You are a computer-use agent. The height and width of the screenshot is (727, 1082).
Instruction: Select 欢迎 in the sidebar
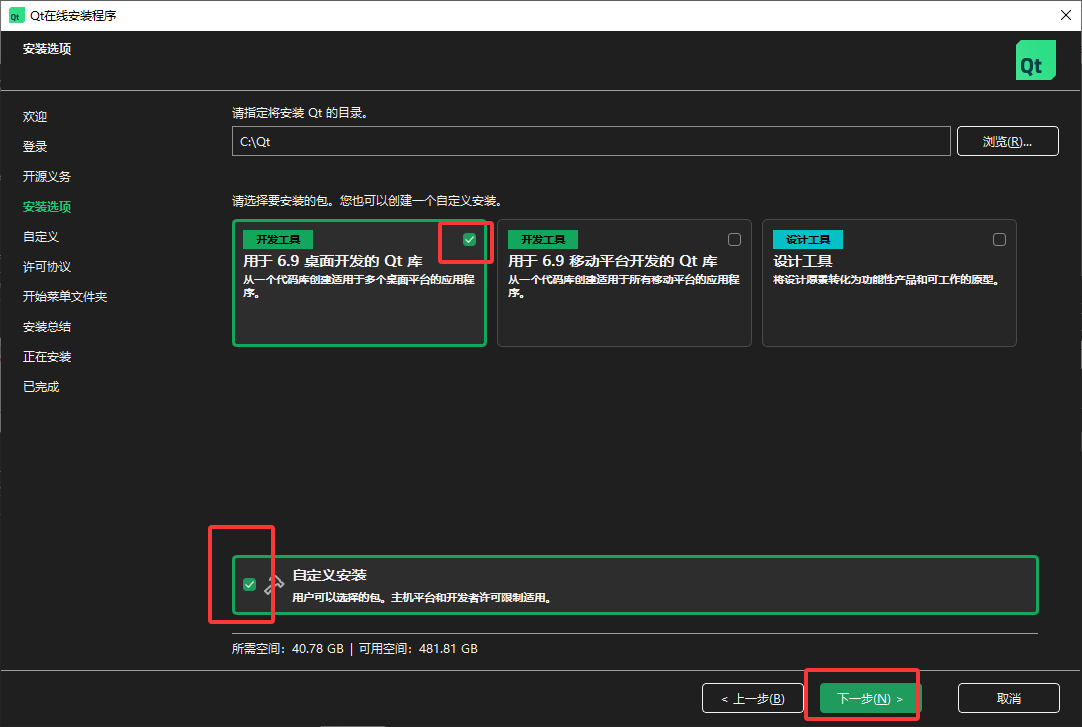35,116
